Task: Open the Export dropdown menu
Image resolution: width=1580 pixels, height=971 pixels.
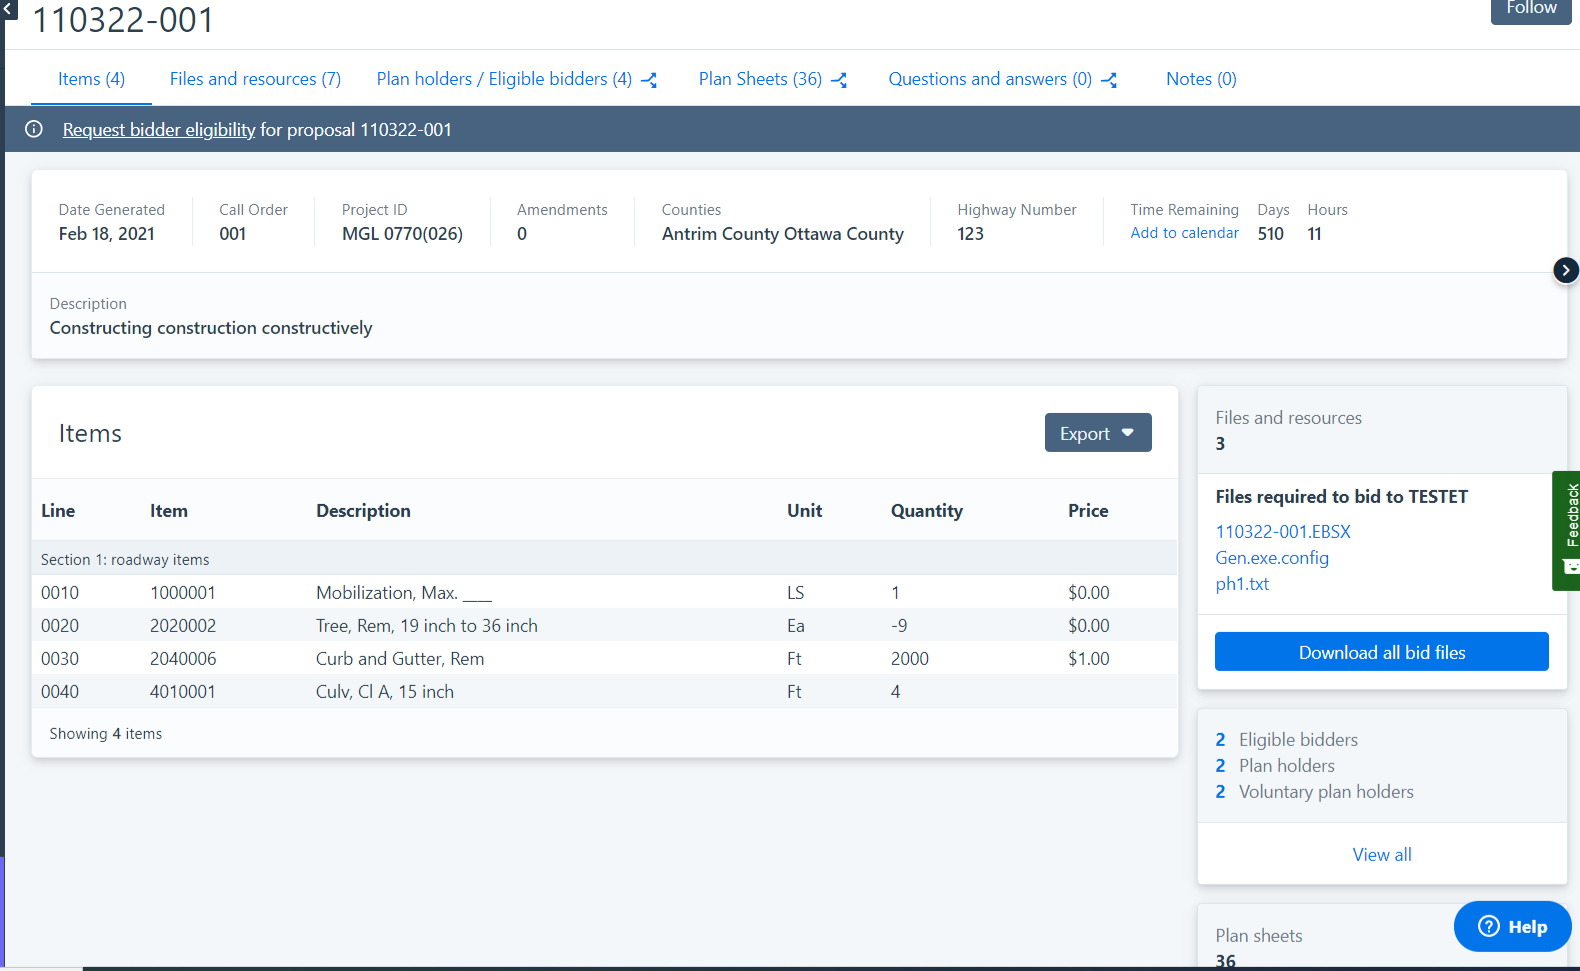Action: tap(1097, 433)
